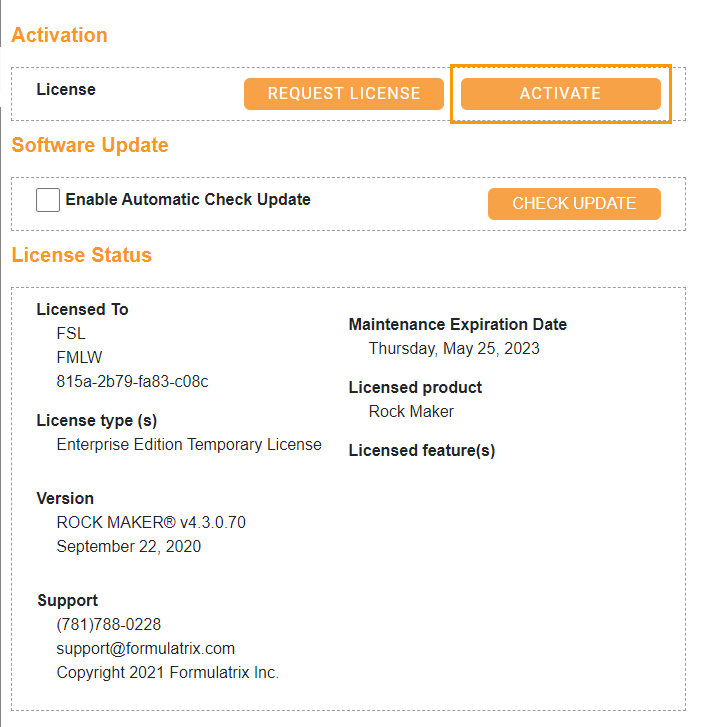Click the support phone number (781)788-0228
Screen dimensions: 706x727
coord(108,624)
